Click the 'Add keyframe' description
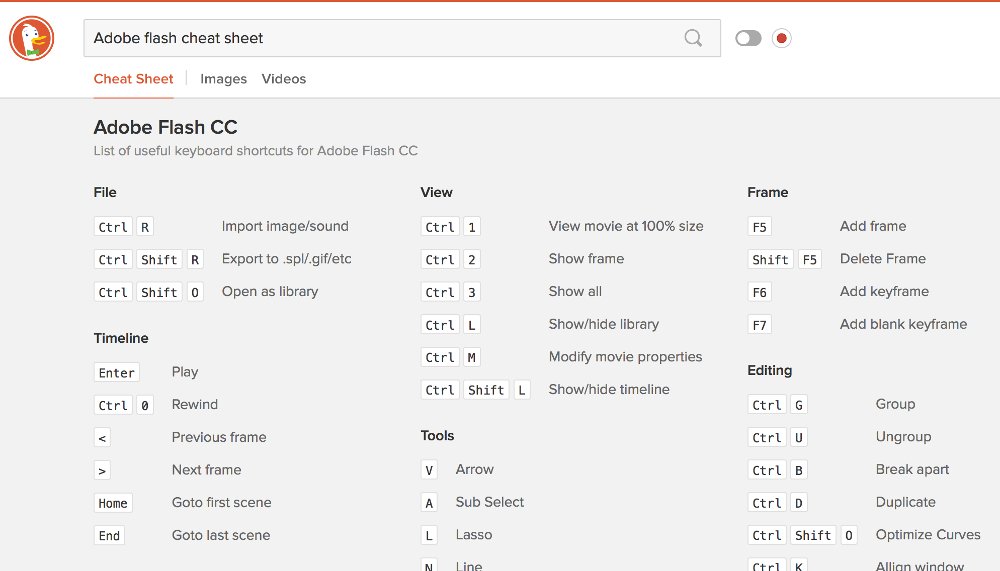Image resolution: width=1000 pixels, height=571 pixels. point(884,292)
